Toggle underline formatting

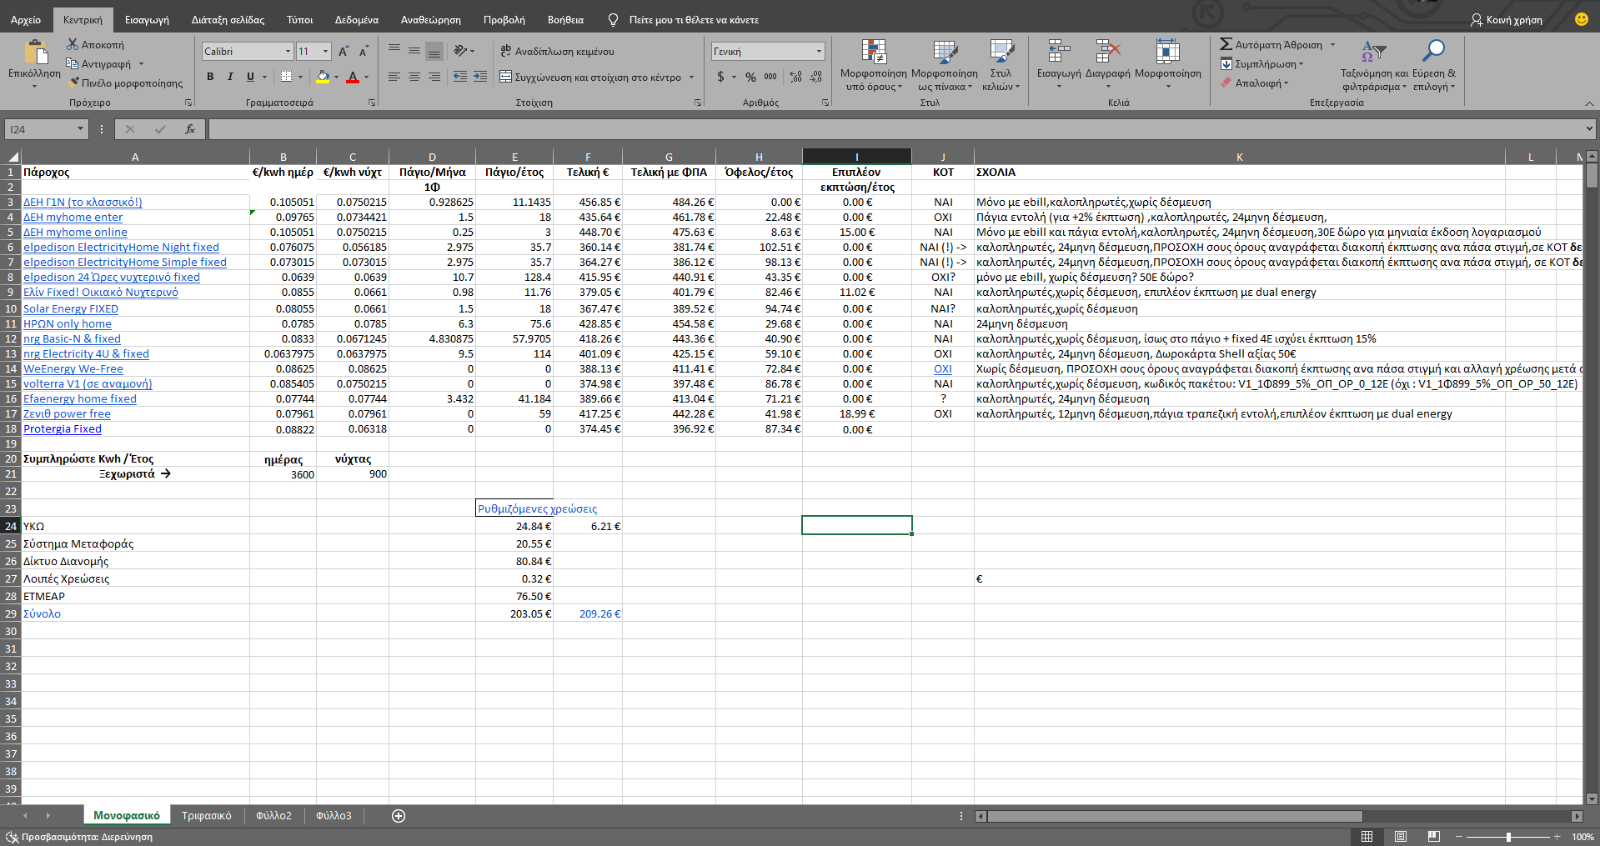pos(250,77)
